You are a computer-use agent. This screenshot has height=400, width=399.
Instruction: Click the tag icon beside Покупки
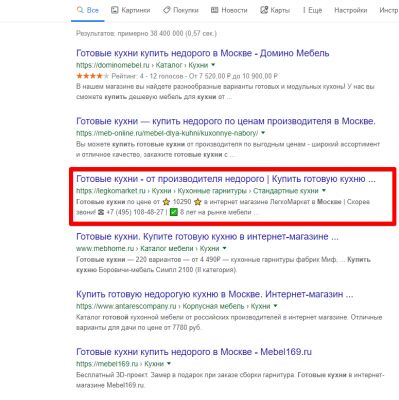click(x=166, y=10)
